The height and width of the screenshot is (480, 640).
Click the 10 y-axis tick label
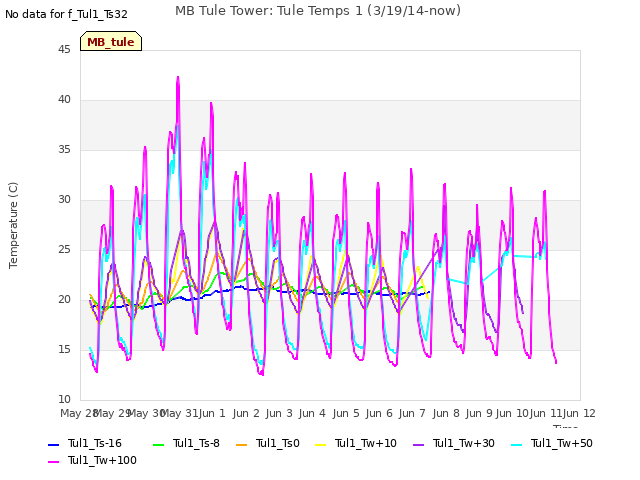pyautogui.click(x=64, y=400)
